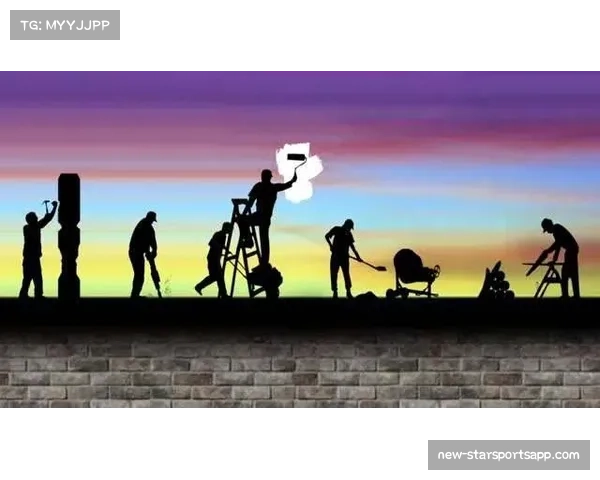The height and width of the screenshot is (480, 600).
Task: Open the new-starsportsapp.com link
Action: pyautogui.click(x=508, y=455)
